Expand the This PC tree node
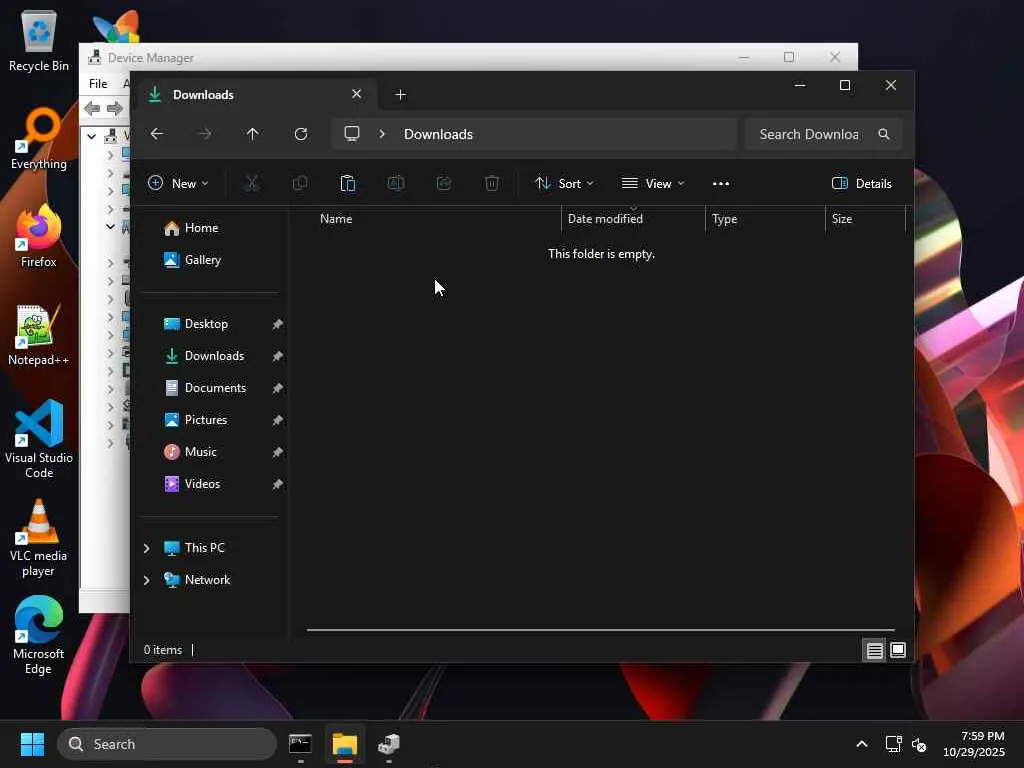 coord(146,548)
